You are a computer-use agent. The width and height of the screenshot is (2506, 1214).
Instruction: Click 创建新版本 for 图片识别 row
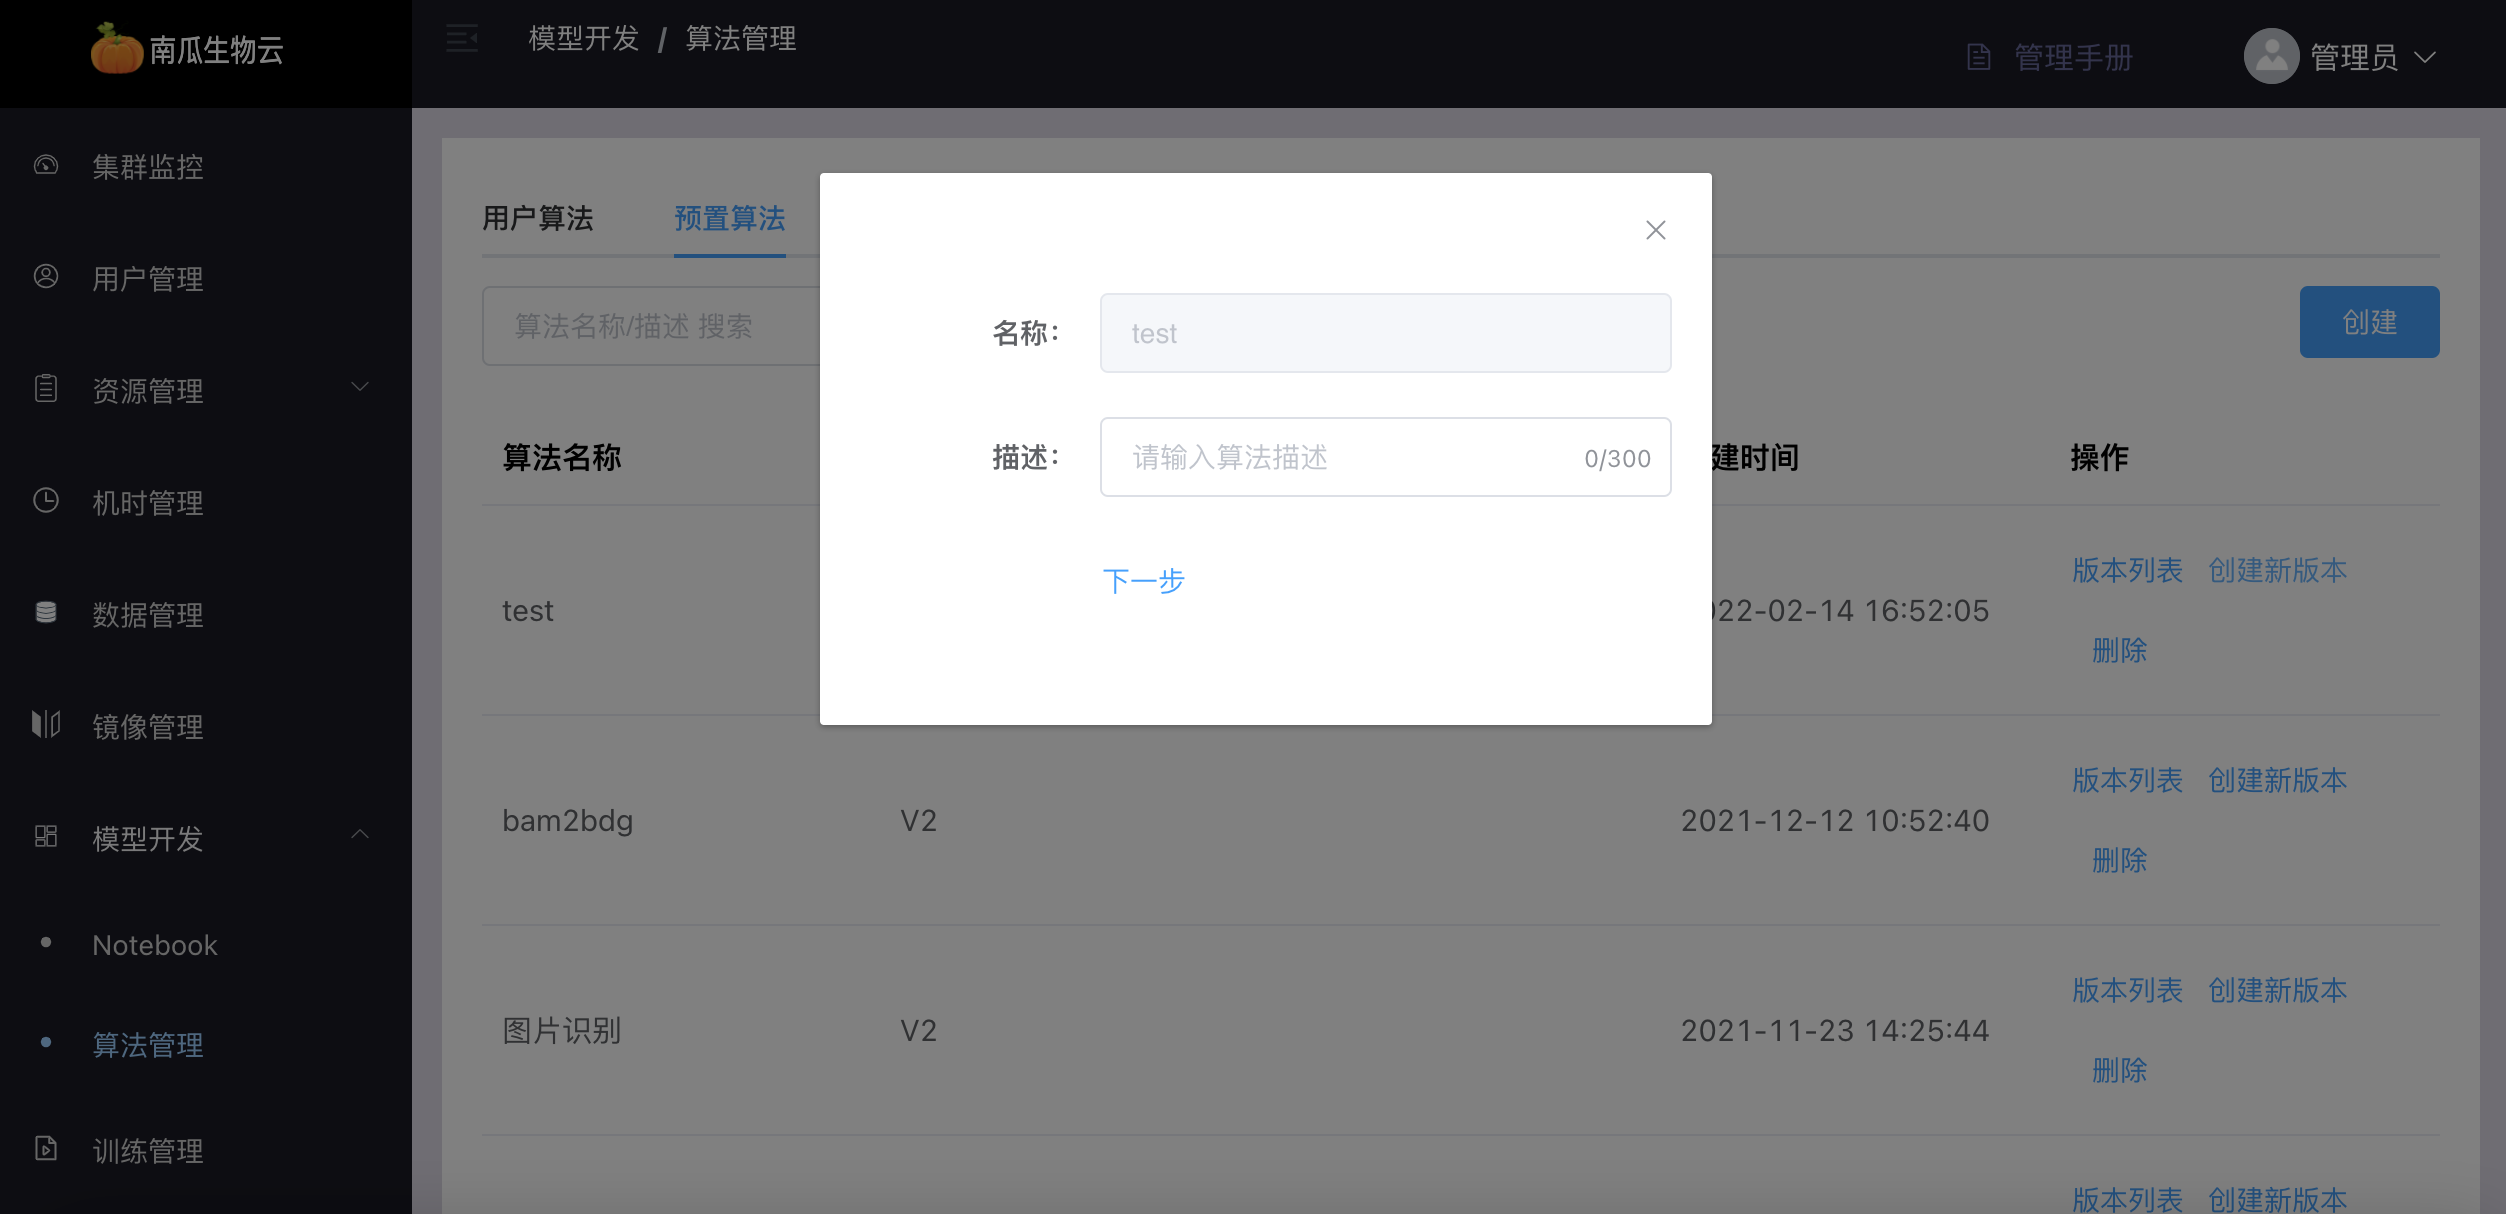2277,991
